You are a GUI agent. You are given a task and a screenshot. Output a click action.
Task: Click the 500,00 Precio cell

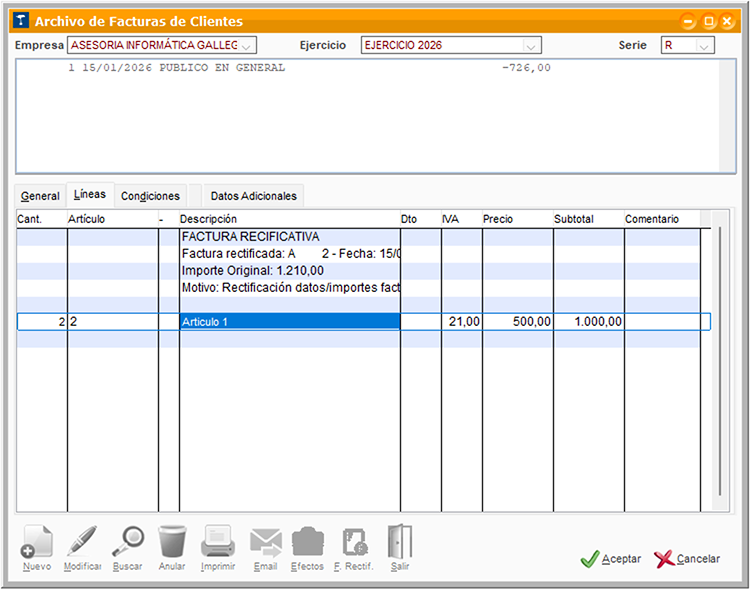click(518, 322)
